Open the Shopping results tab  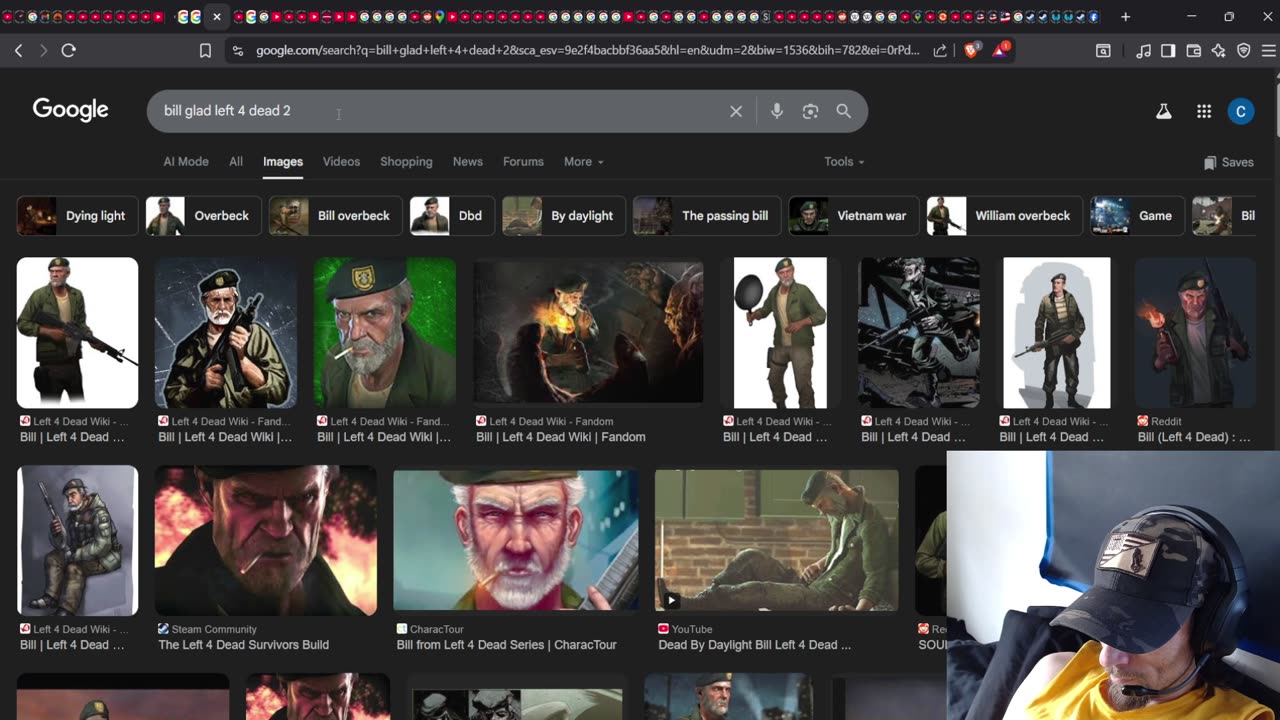[406, 162]
